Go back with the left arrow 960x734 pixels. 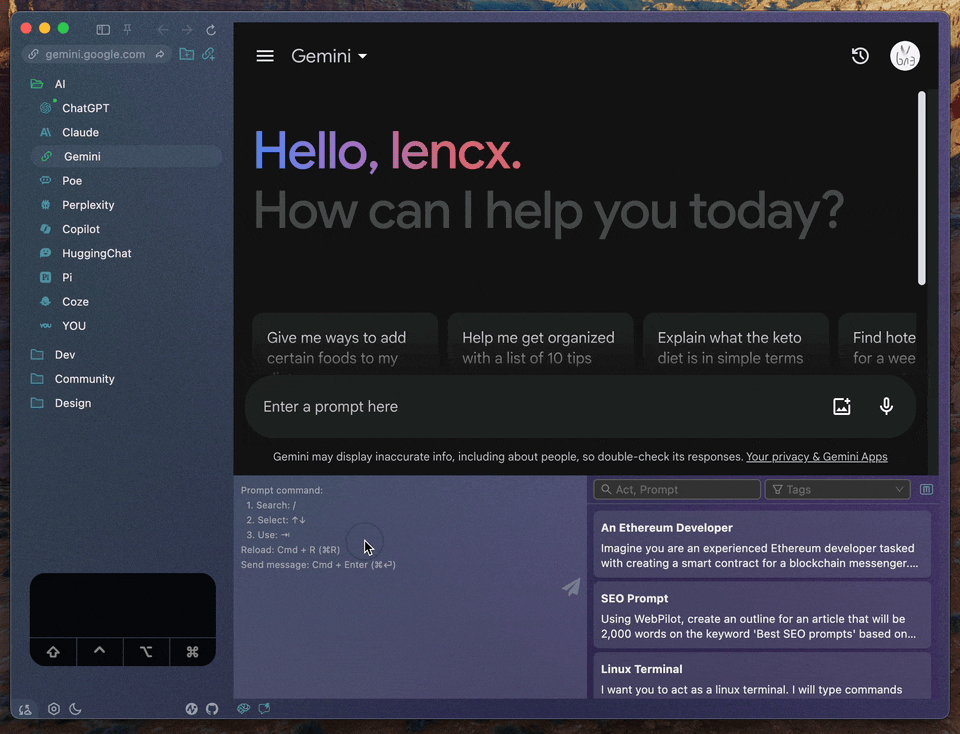pyautogui.click(x=162, y=29)
